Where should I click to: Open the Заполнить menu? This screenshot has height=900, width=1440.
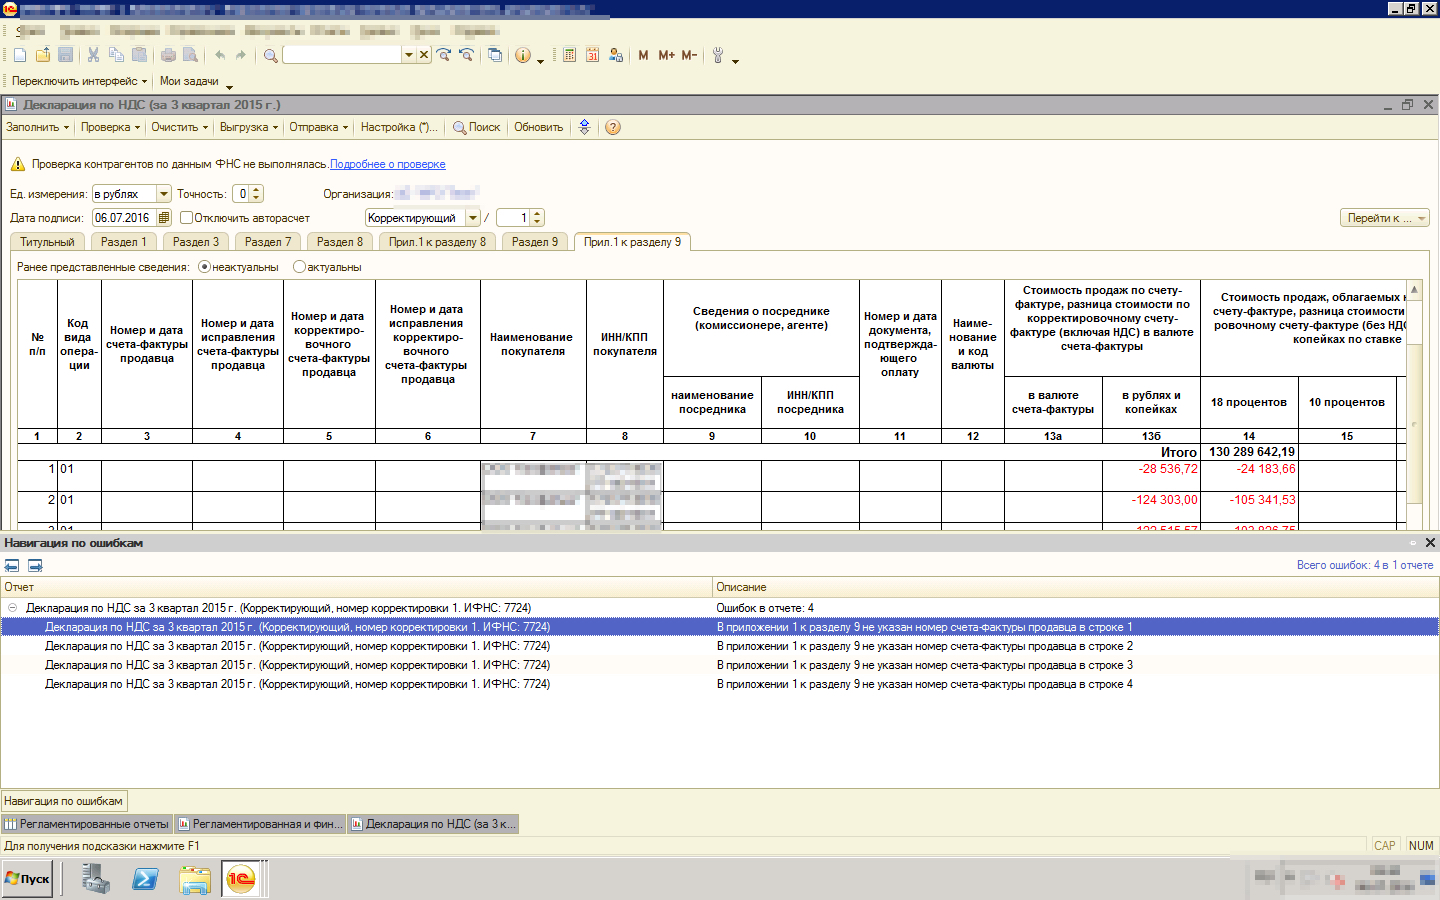point(37,127)
